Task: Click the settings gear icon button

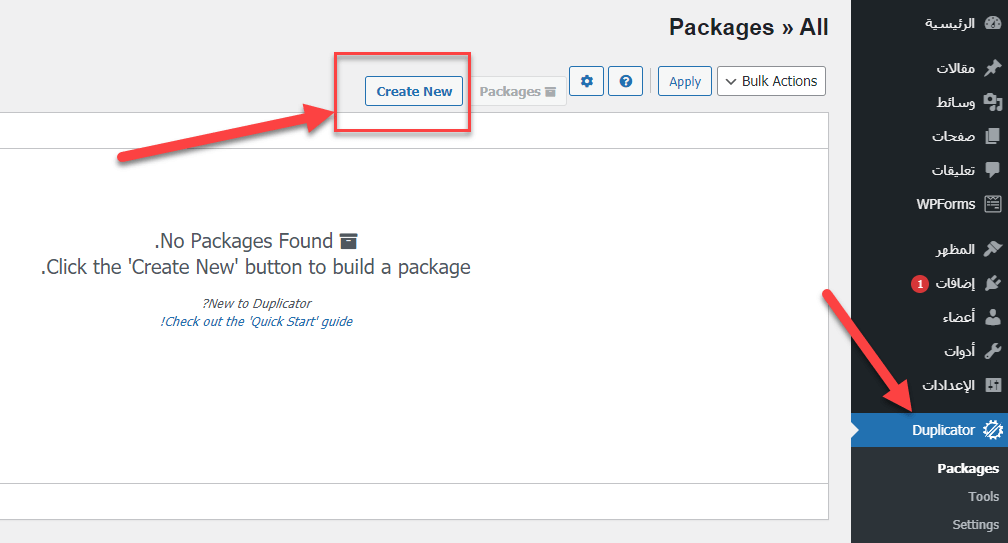Action: [x=587, y=81]
